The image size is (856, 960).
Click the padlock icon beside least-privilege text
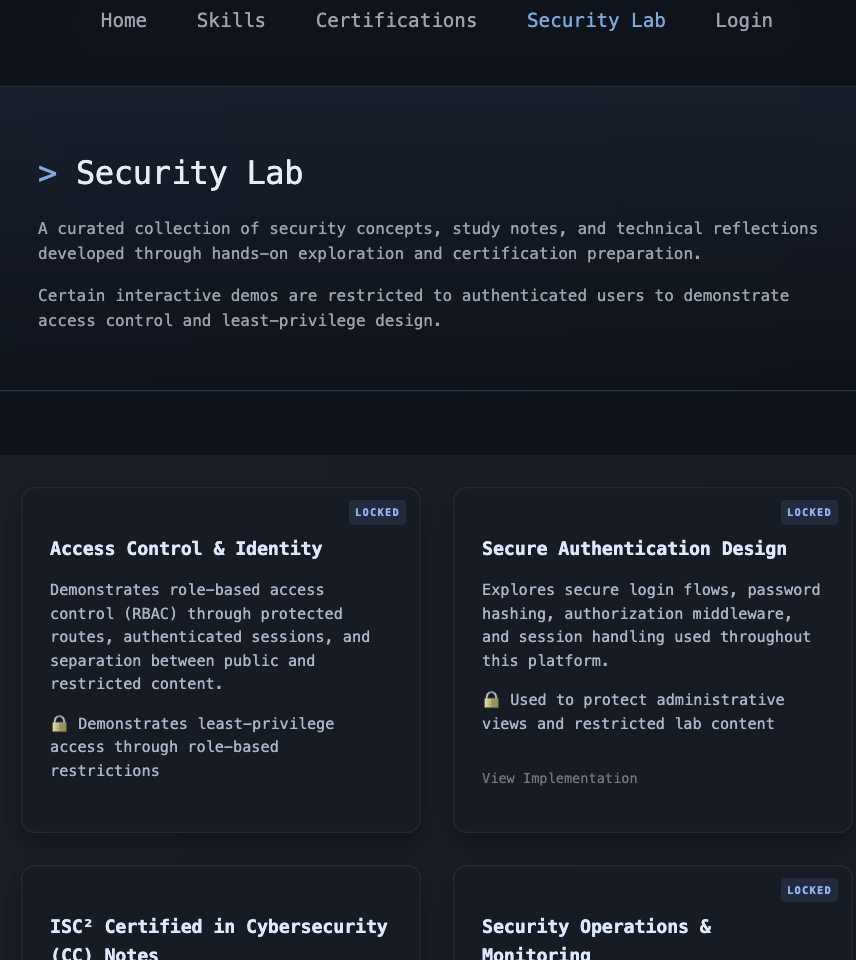(59, 723)
